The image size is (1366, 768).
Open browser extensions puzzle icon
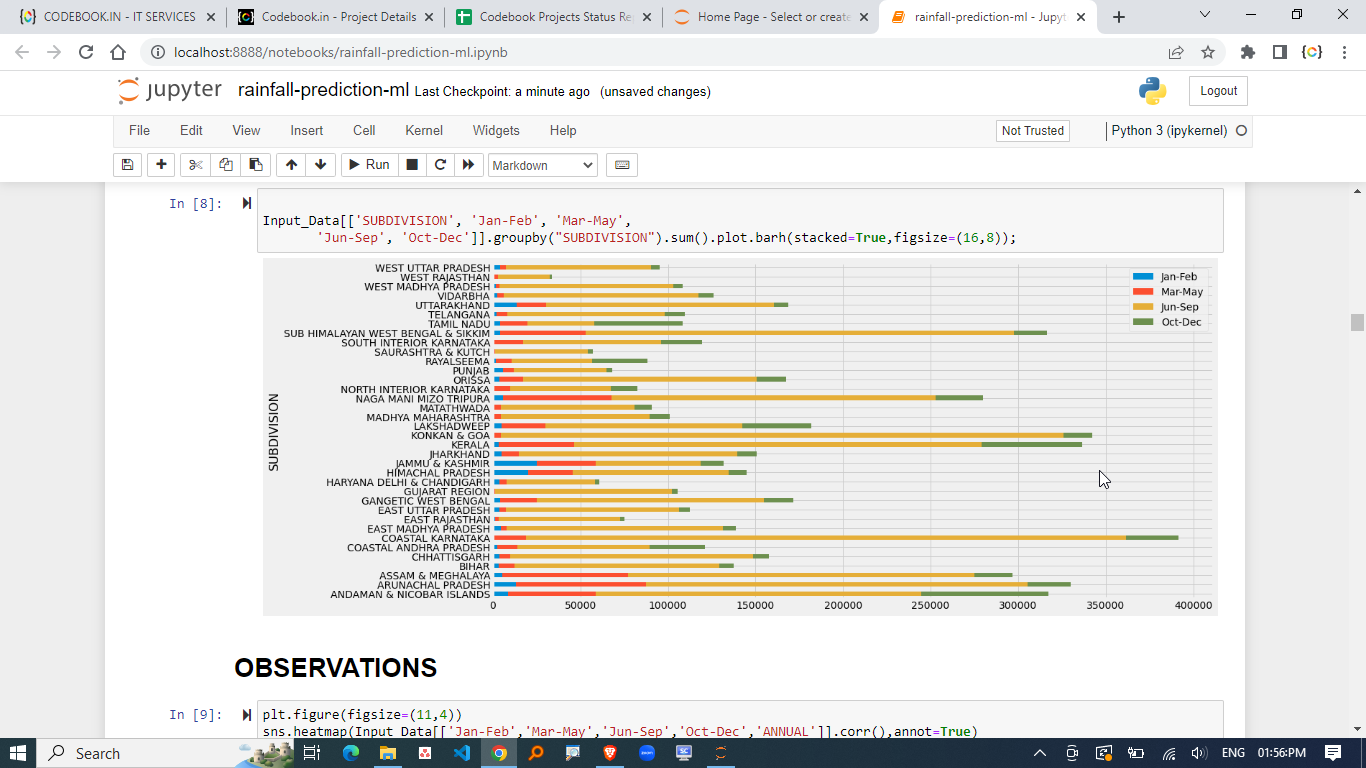(1247, 52)
